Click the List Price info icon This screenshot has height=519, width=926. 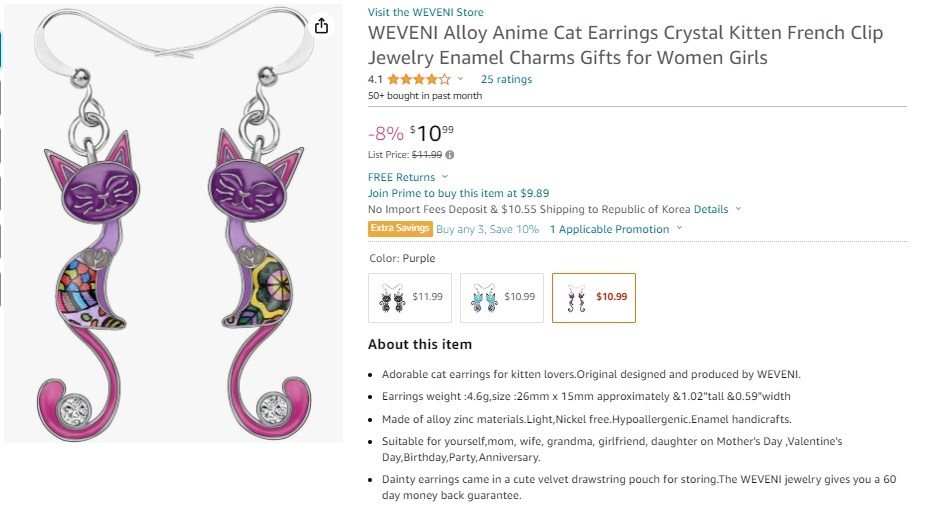[450, 155]
